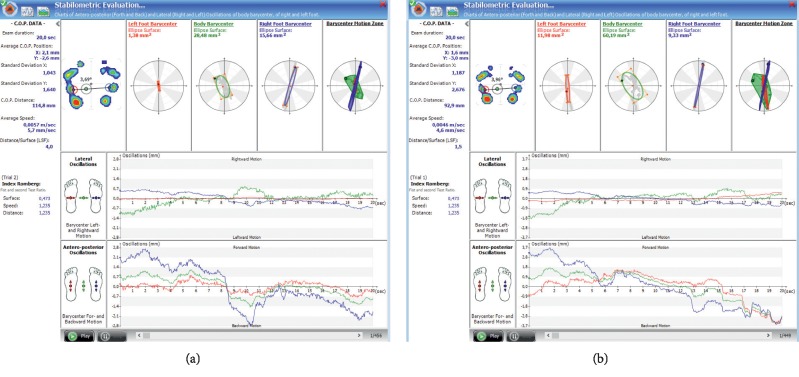Screen dimensions: 799x377
Task: Click the frame scrollbar thumb in window (a)
Action: [146, 336]
